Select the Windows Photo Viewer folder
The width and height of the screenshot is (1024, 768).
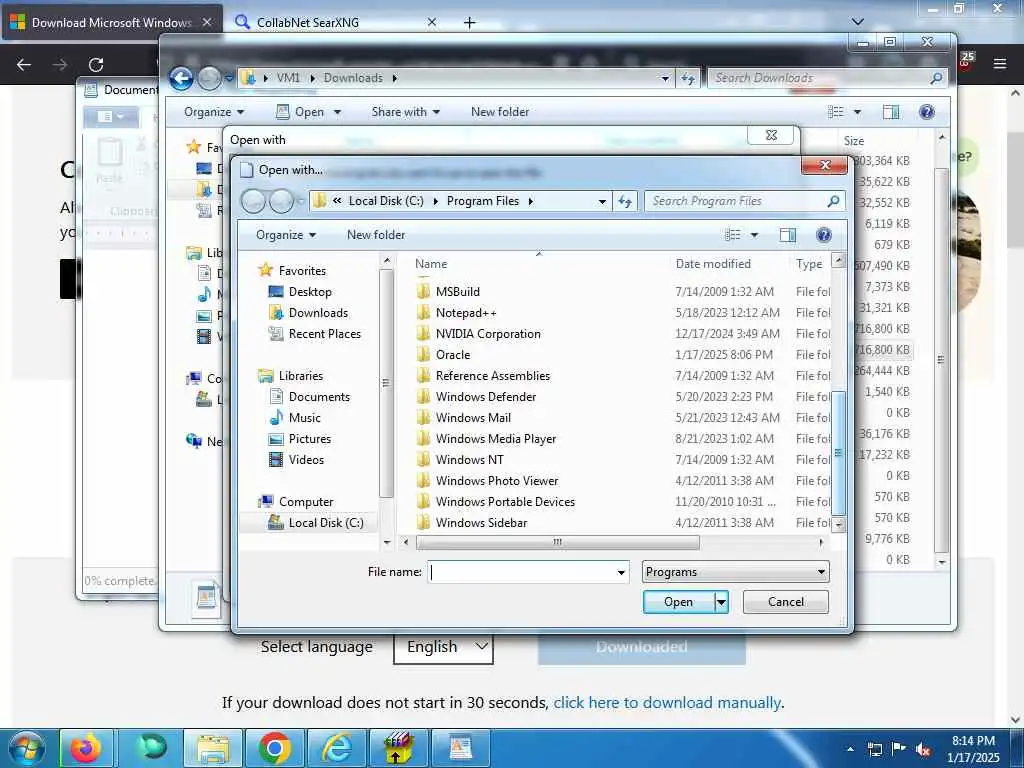496,481
